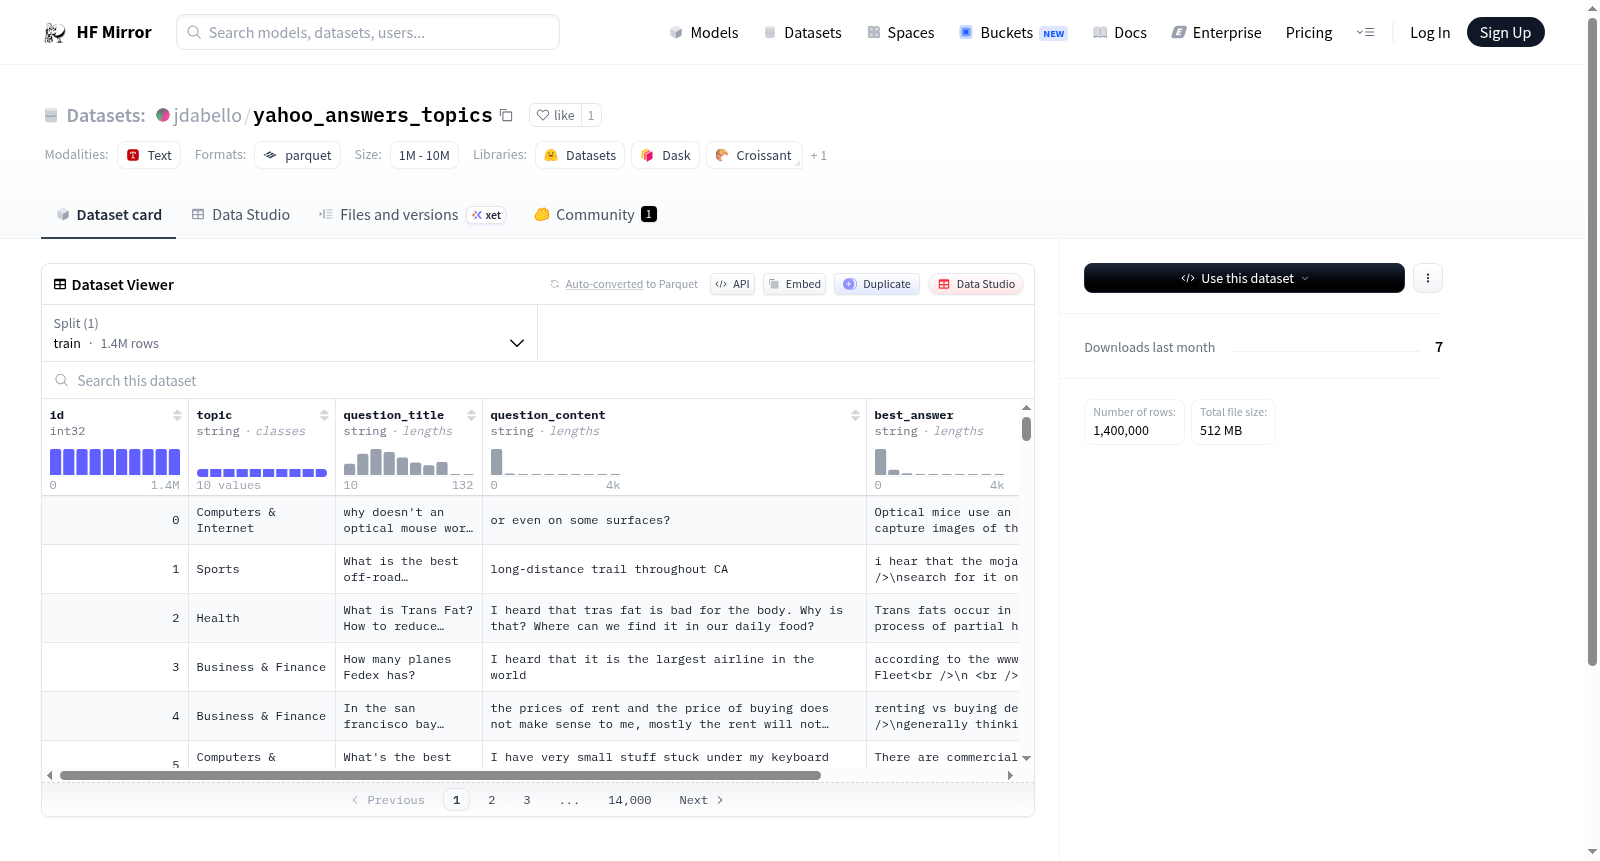Expand the Use this dataset dropdown
This screenshot has height=861, width=1600.
click(1244, 278)
